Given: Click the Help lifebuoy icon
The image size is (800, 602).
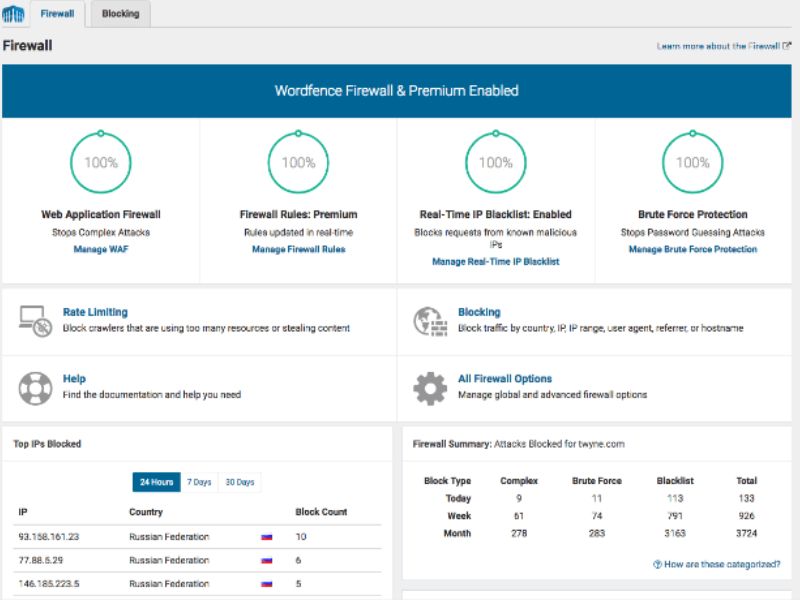Looking at the screenshot, I should (x=35, y=387).
